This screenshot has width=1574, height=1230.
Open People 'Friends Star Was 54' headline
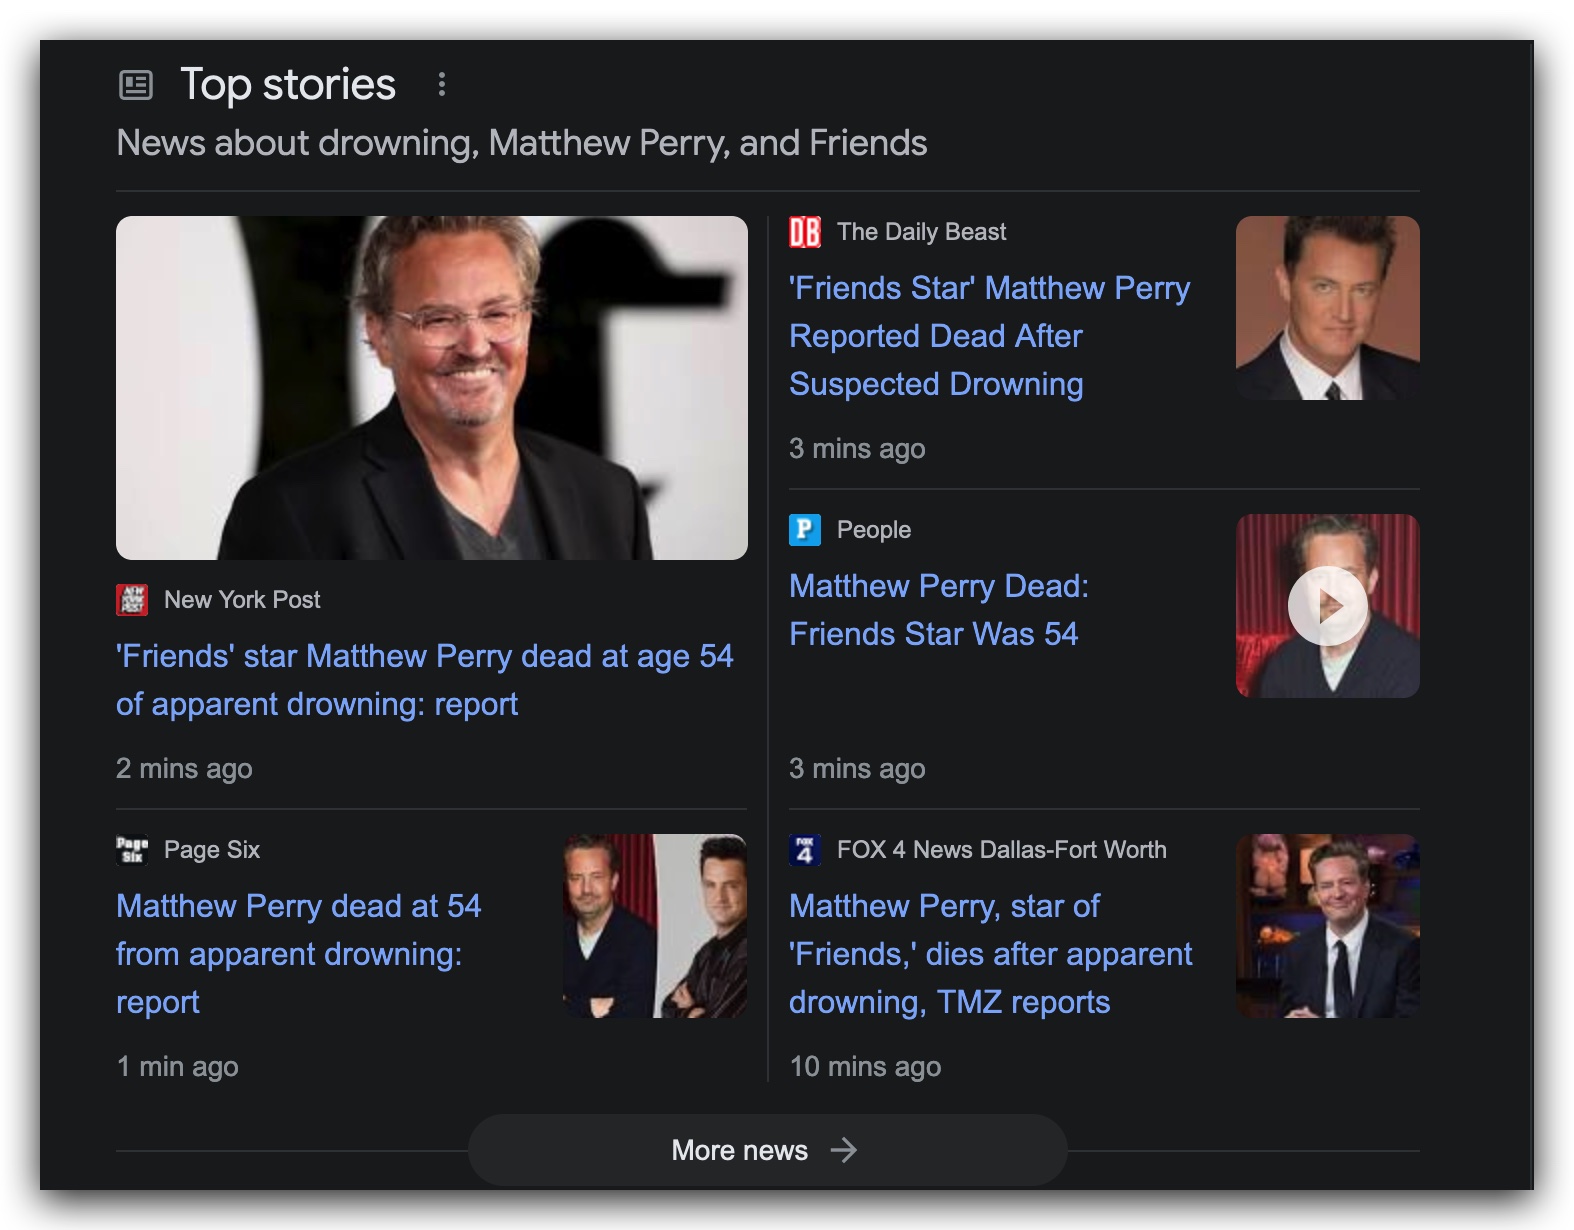point(939,610)
